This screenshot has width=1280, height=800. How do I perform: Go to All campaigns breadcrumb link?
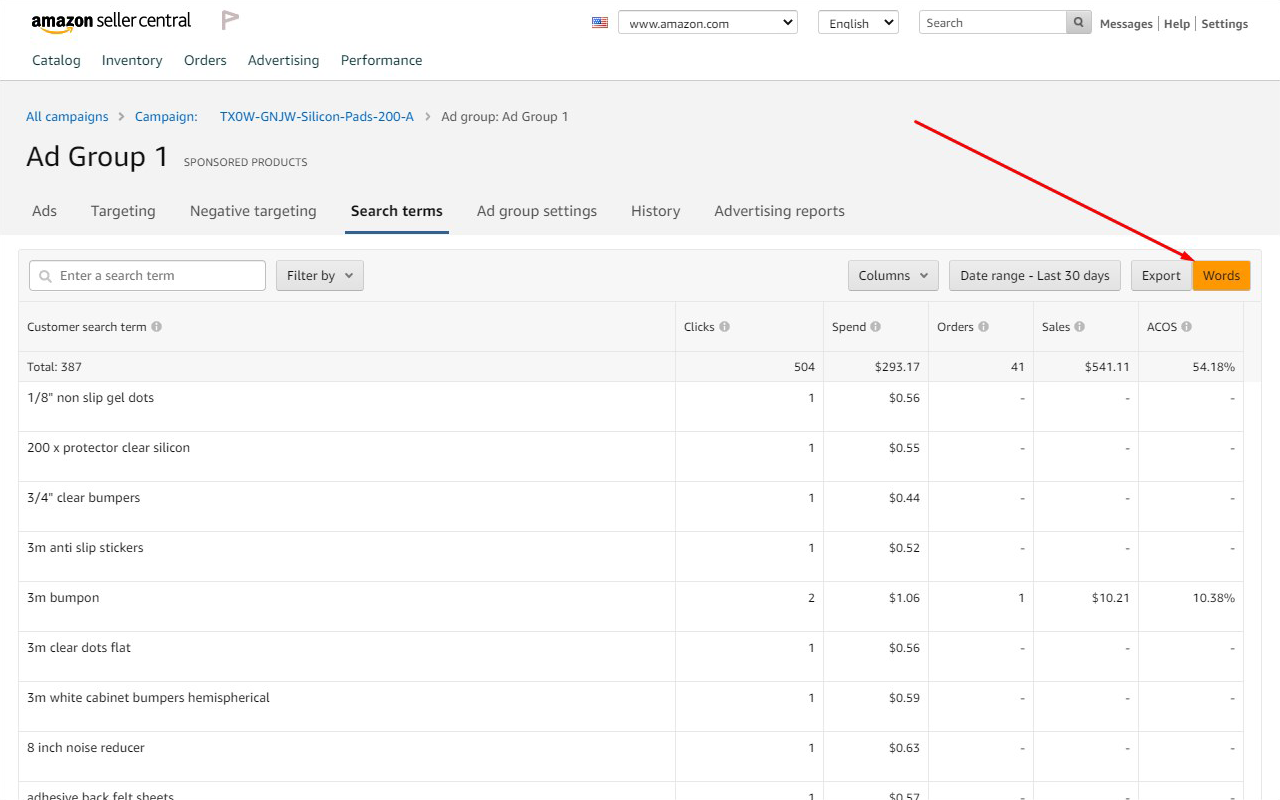pos(67,117)
